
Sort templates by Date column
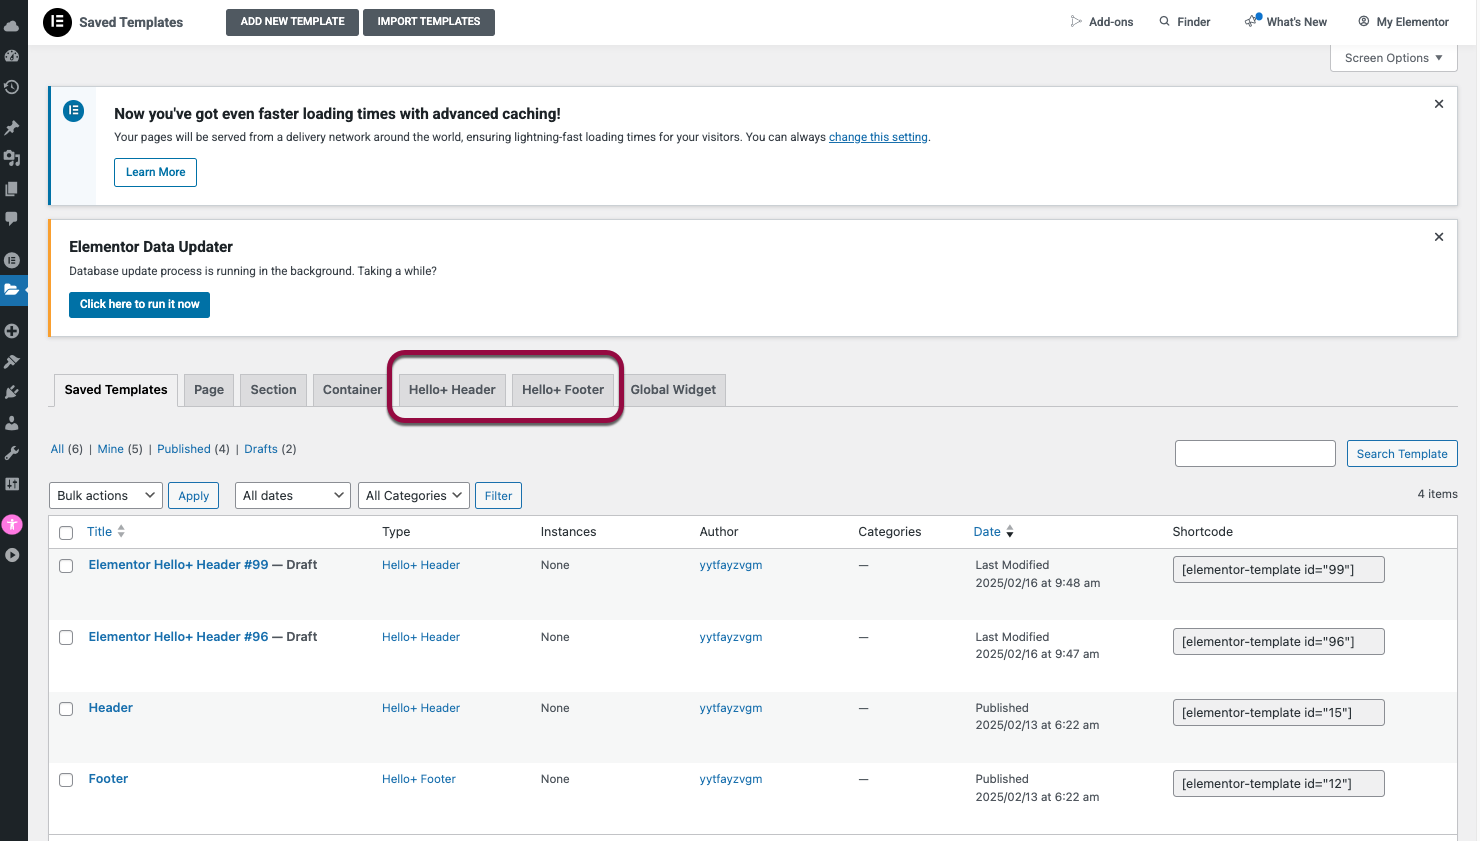[994, 532]
